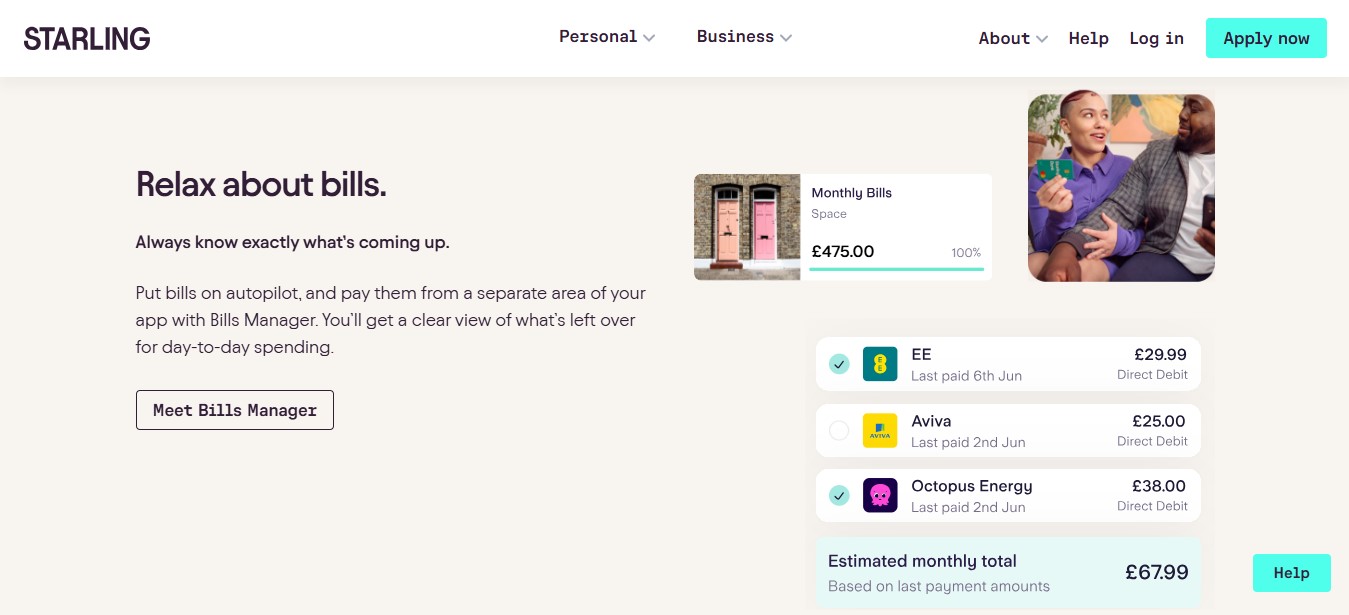1349x615 pixels.
Task: Uncheck the EE bill checkbox
Action: tap(839, 364)
